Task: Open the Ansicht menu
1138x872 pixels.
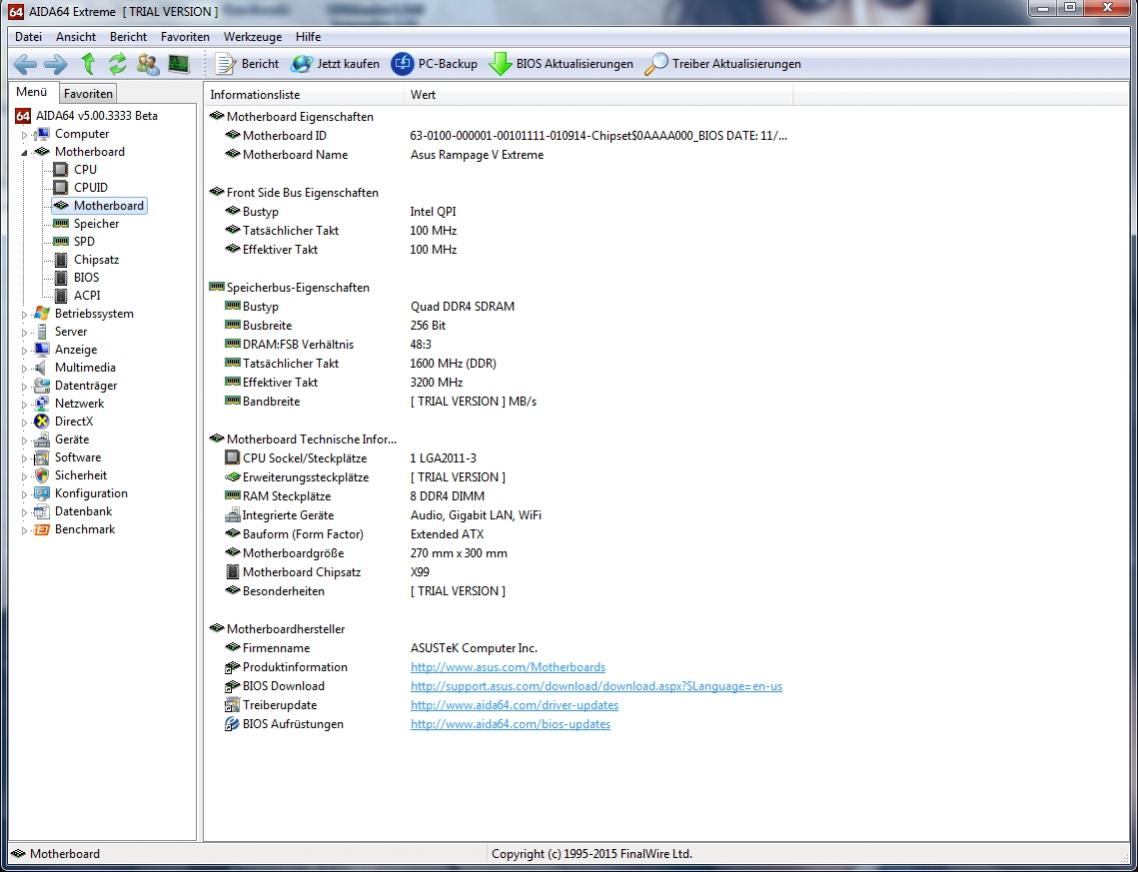Action: point(76,36)
